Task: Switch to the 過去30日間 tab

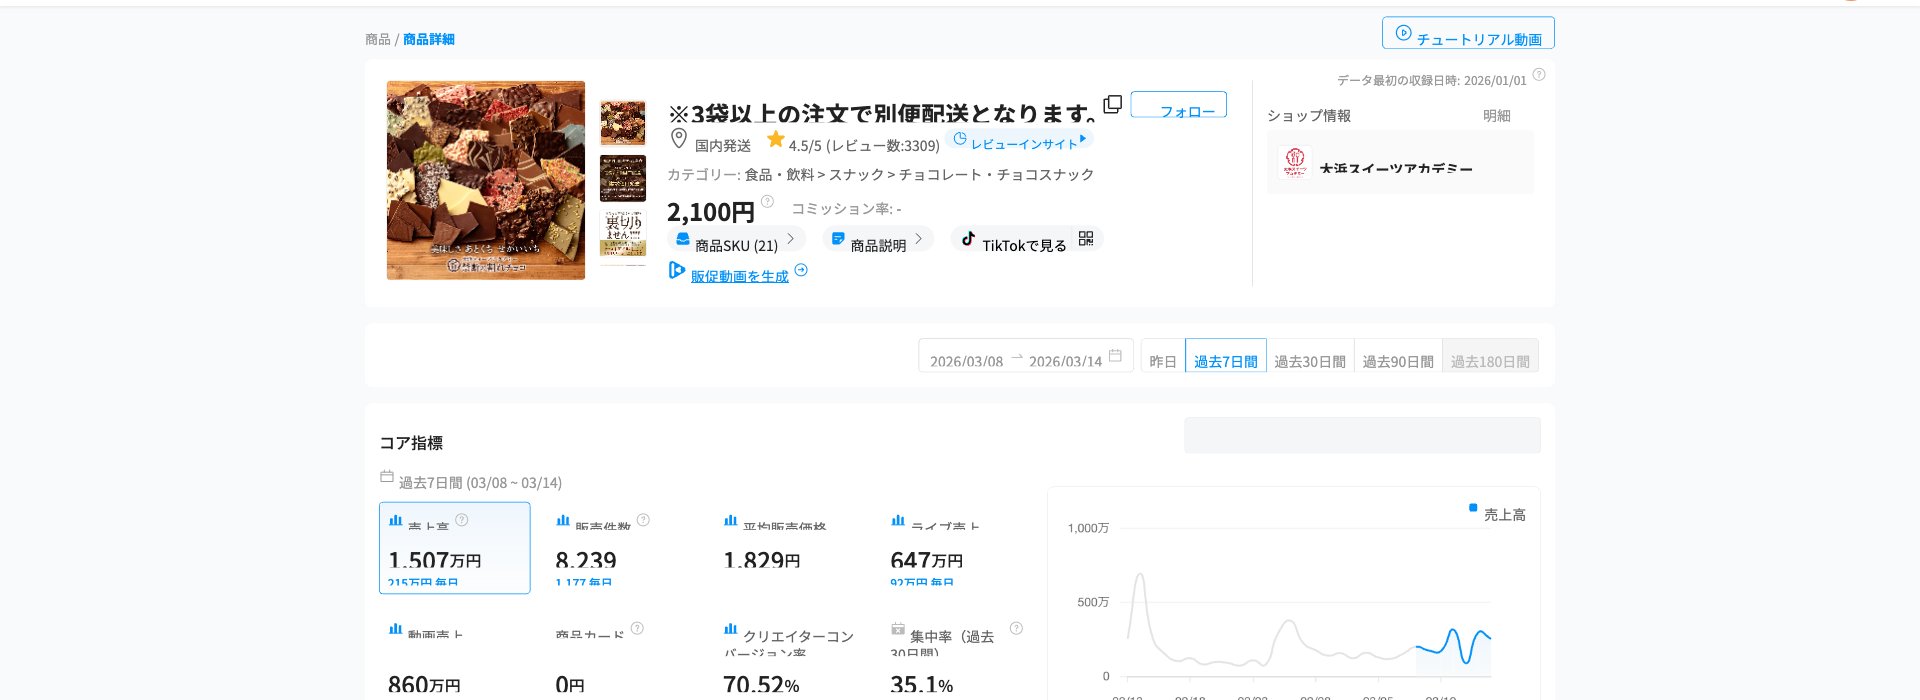Action: [1310, 356]
